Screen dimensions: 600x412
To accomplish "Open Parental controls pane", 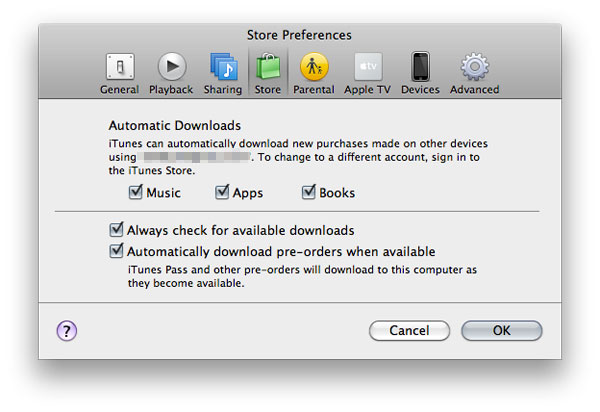I will point(314,73).
